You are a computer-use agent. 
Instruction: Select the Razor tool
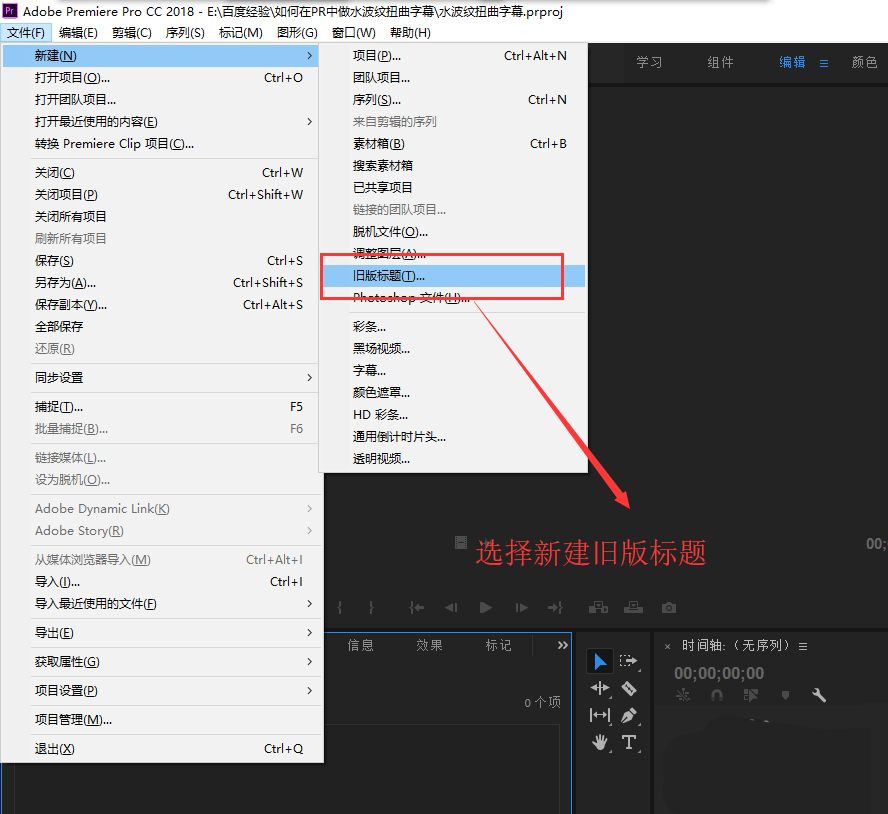point(629,688)
